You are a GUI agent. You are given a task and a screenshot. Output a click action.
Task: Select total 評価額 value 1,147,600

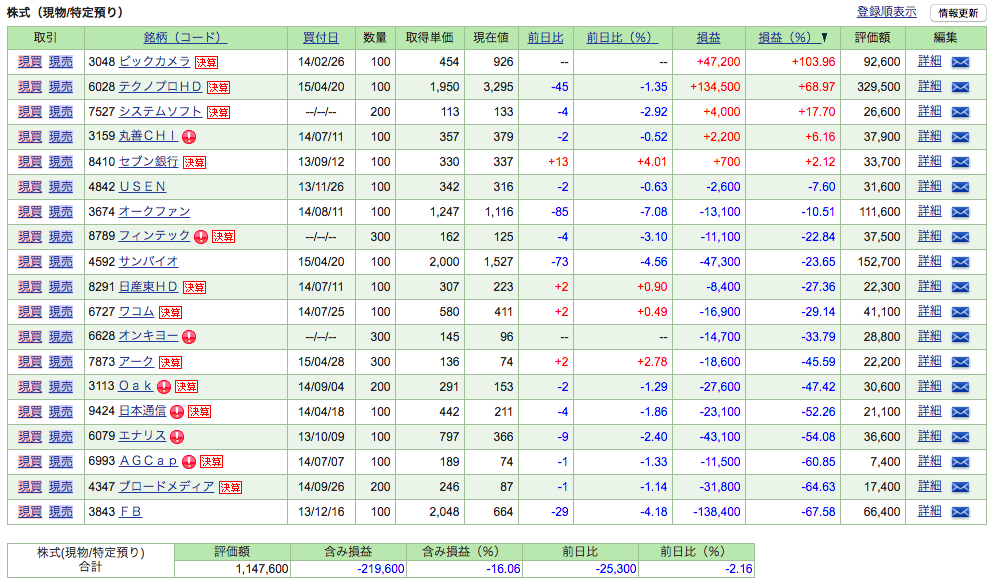262,569
